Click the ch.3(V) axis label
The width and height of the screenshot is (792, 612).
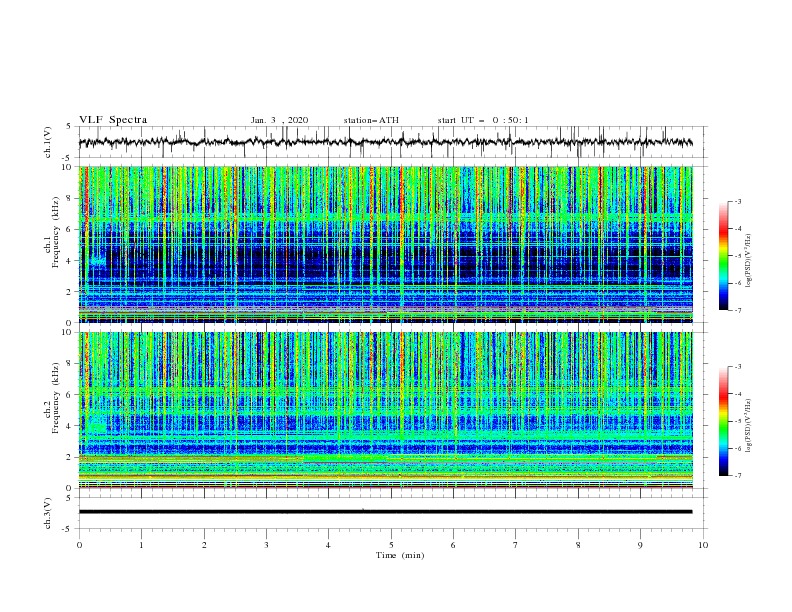coord(48,513)
